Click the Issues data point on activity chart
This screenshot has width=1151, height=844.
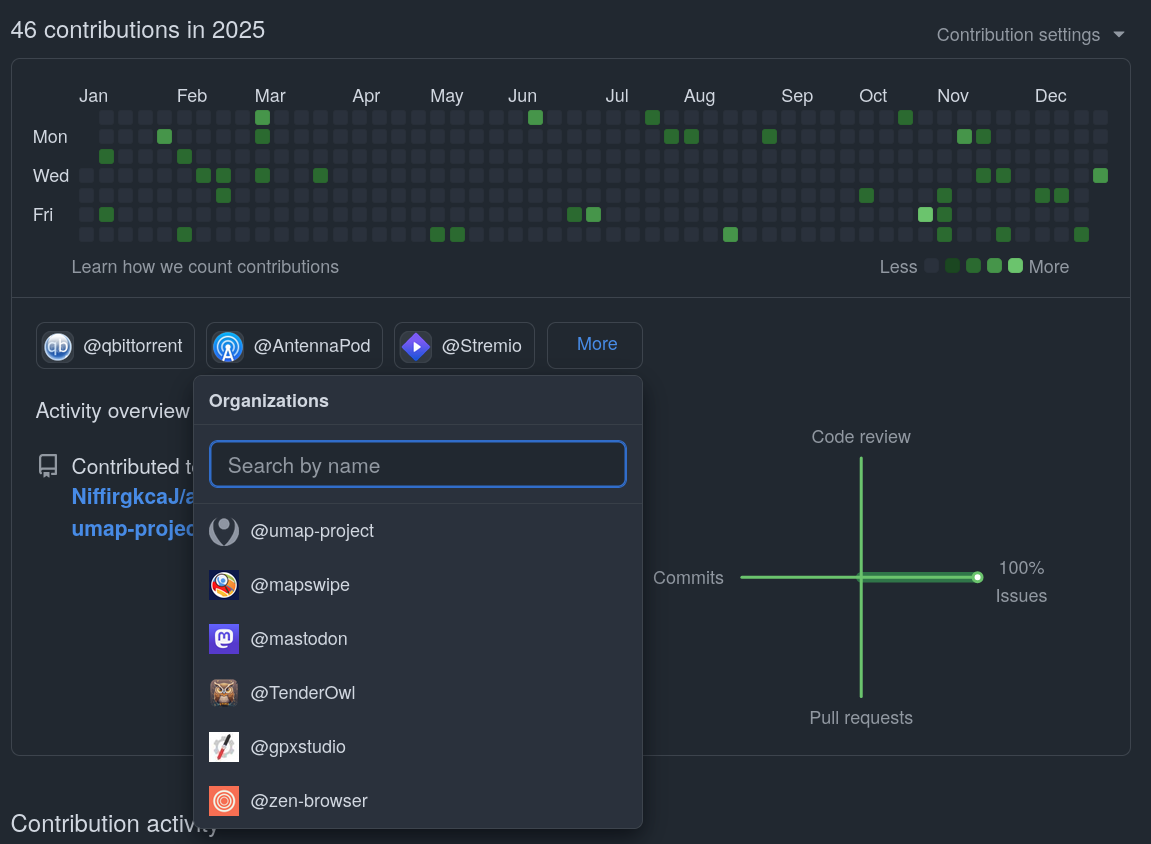977,577
